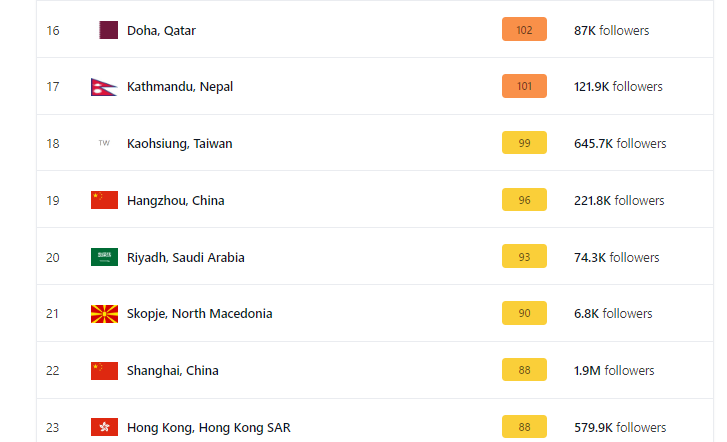The image size is (727, 442).
Task: Click the Taiwan TW flag placeholder
Action: pyautogui.click(x=104, y=143)
